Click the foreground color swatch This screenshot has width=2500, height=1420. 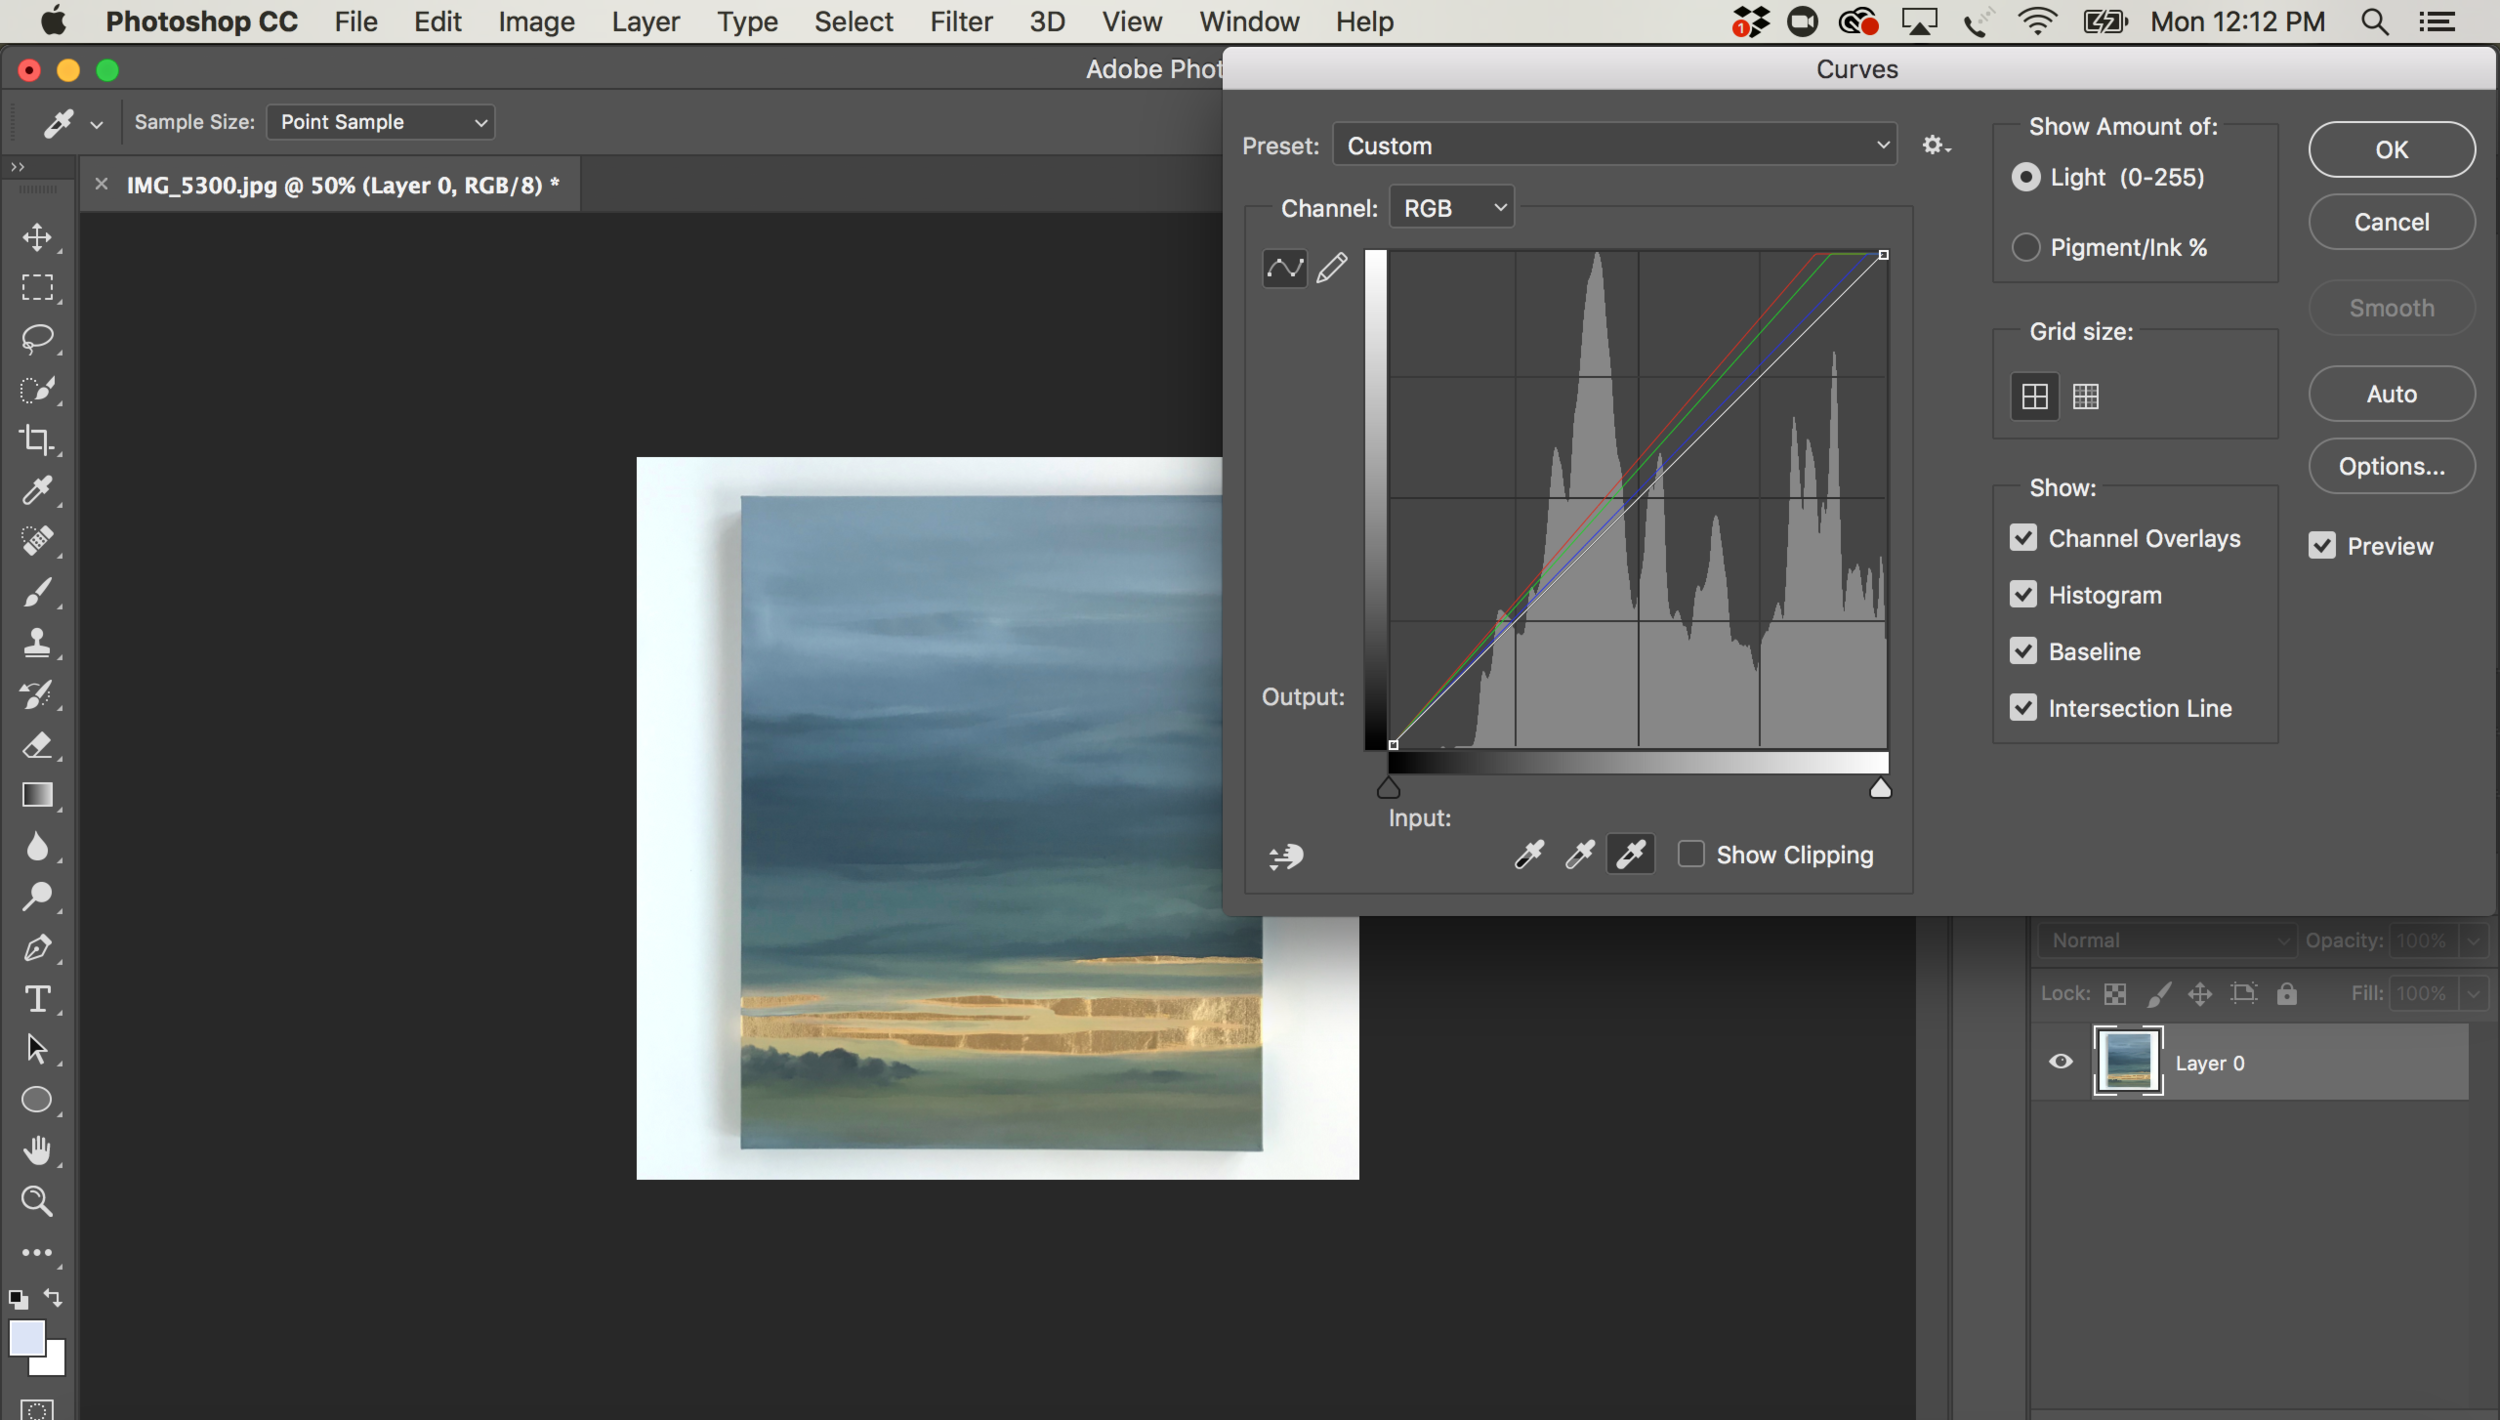pyautogui.click(x=26, y=1337)
